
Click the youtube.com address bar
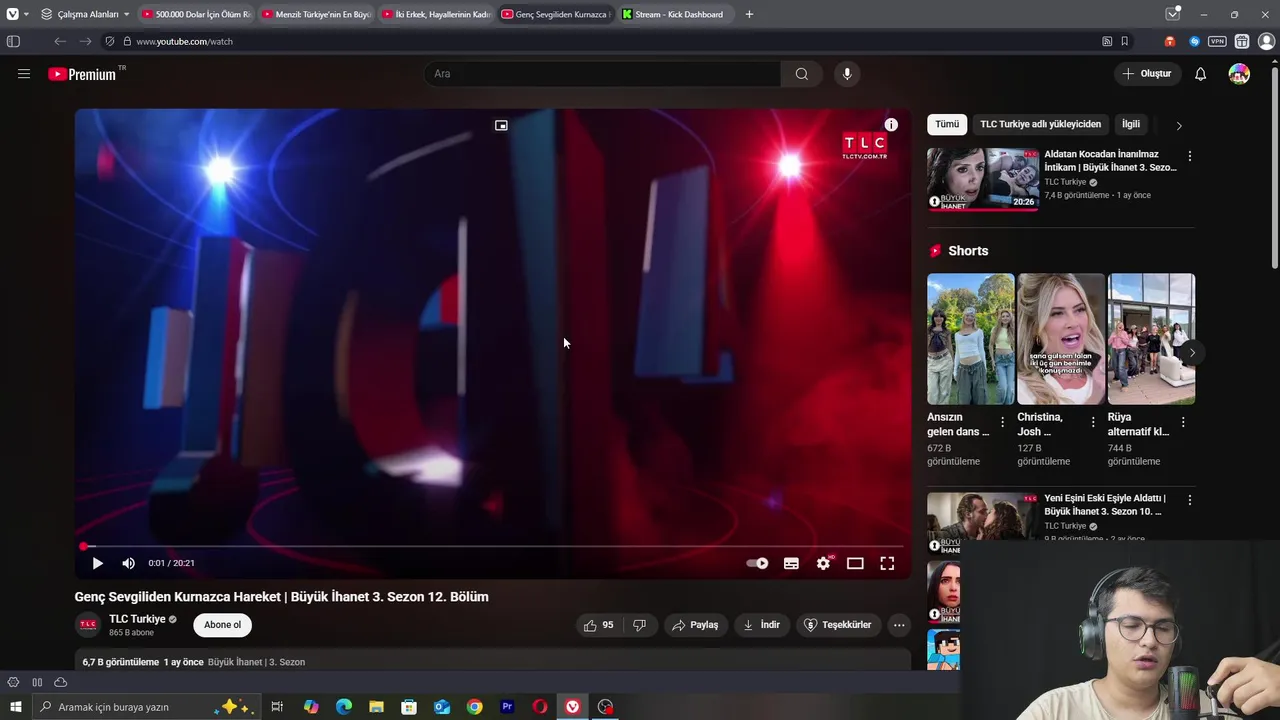tap(610, 41)
